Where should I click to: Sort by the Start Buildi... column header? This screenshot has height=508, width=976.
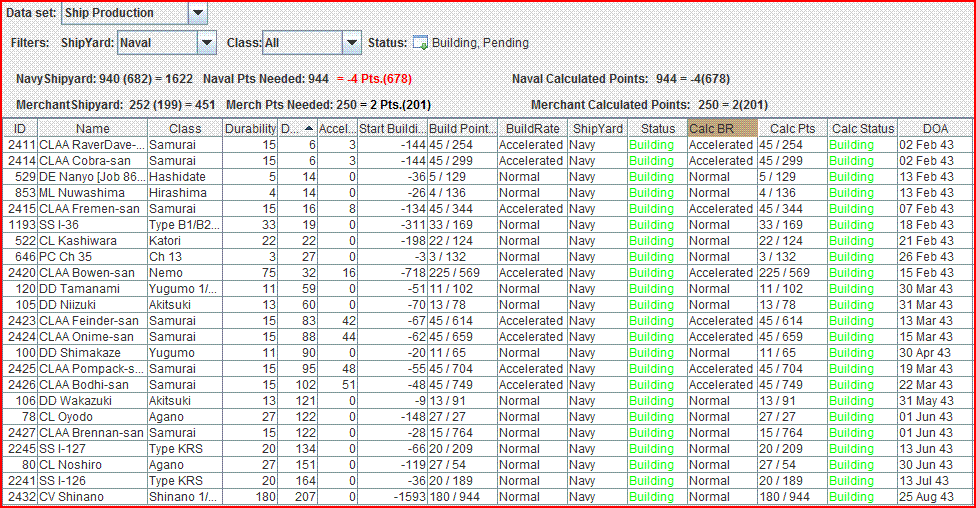point(392,129)
